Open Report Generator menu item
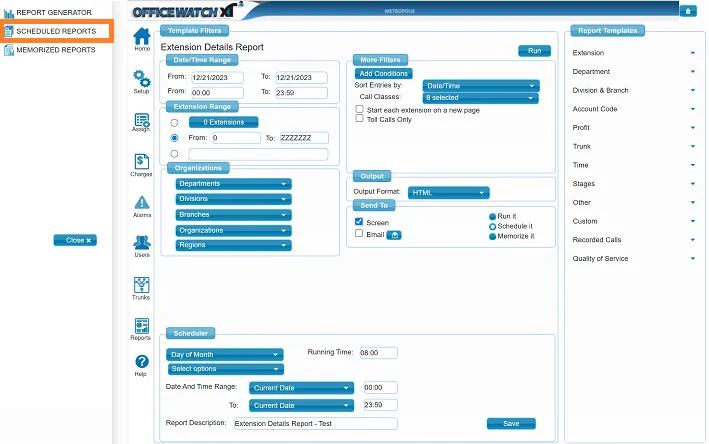Image resolution: width=709 pixels, height=444 pixels. click(54, 13)
